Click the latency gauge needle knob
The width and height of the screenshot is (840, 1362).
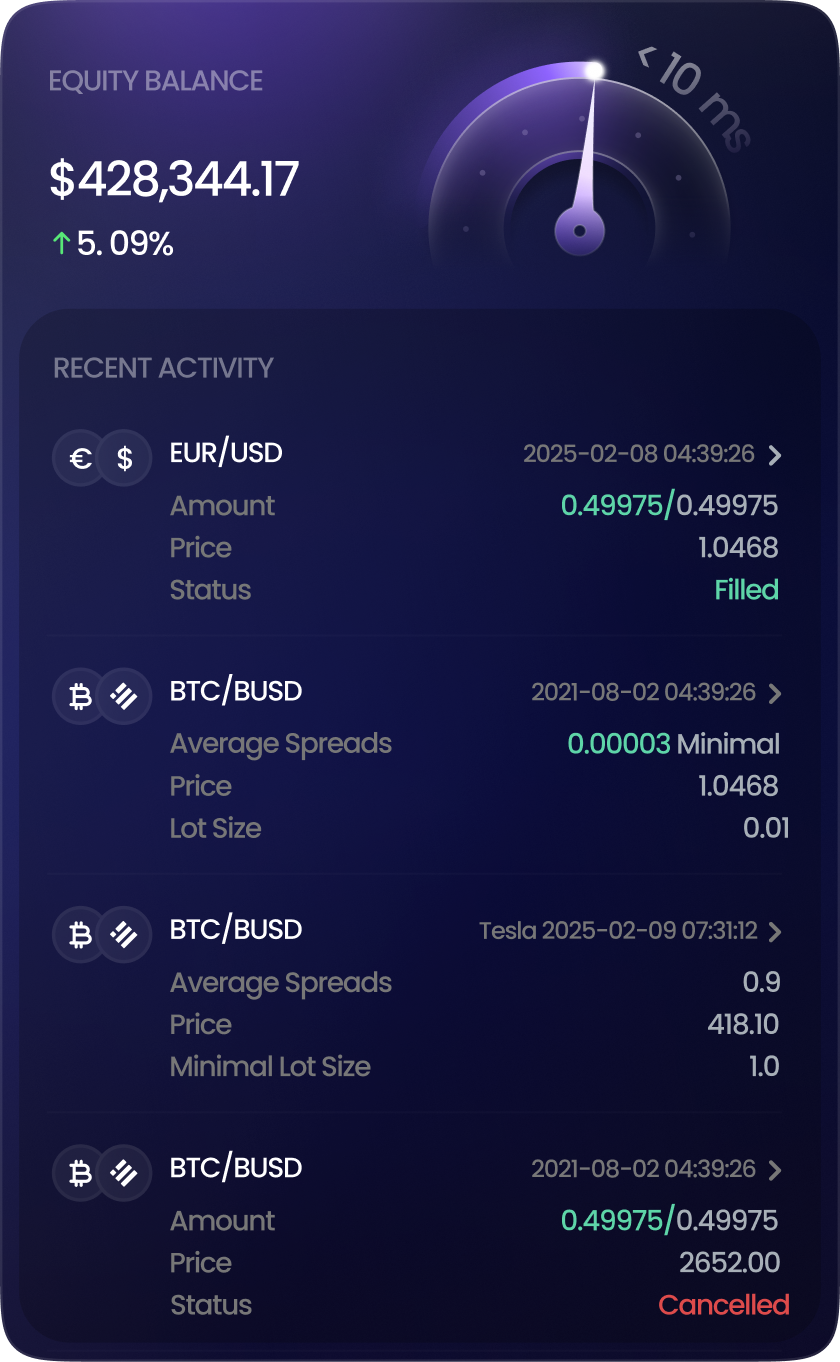pos(579,231)
